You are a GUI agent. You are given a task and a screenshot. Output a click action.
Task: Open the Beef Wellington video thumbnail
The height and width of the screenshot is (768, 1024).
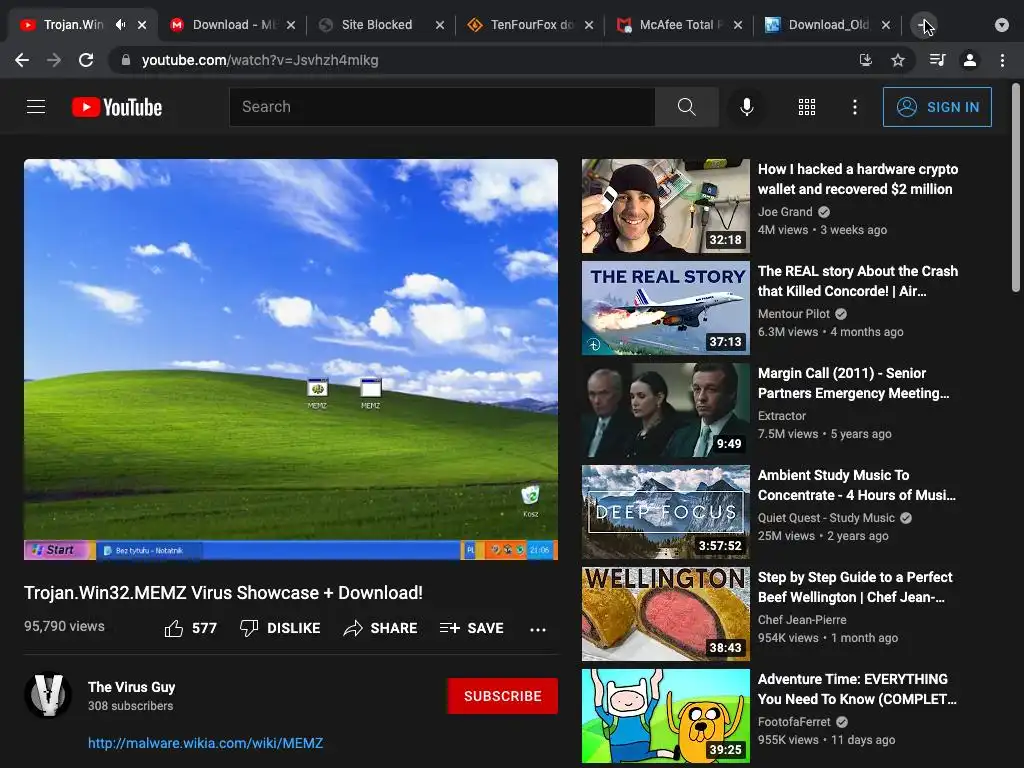pos(665,614)
